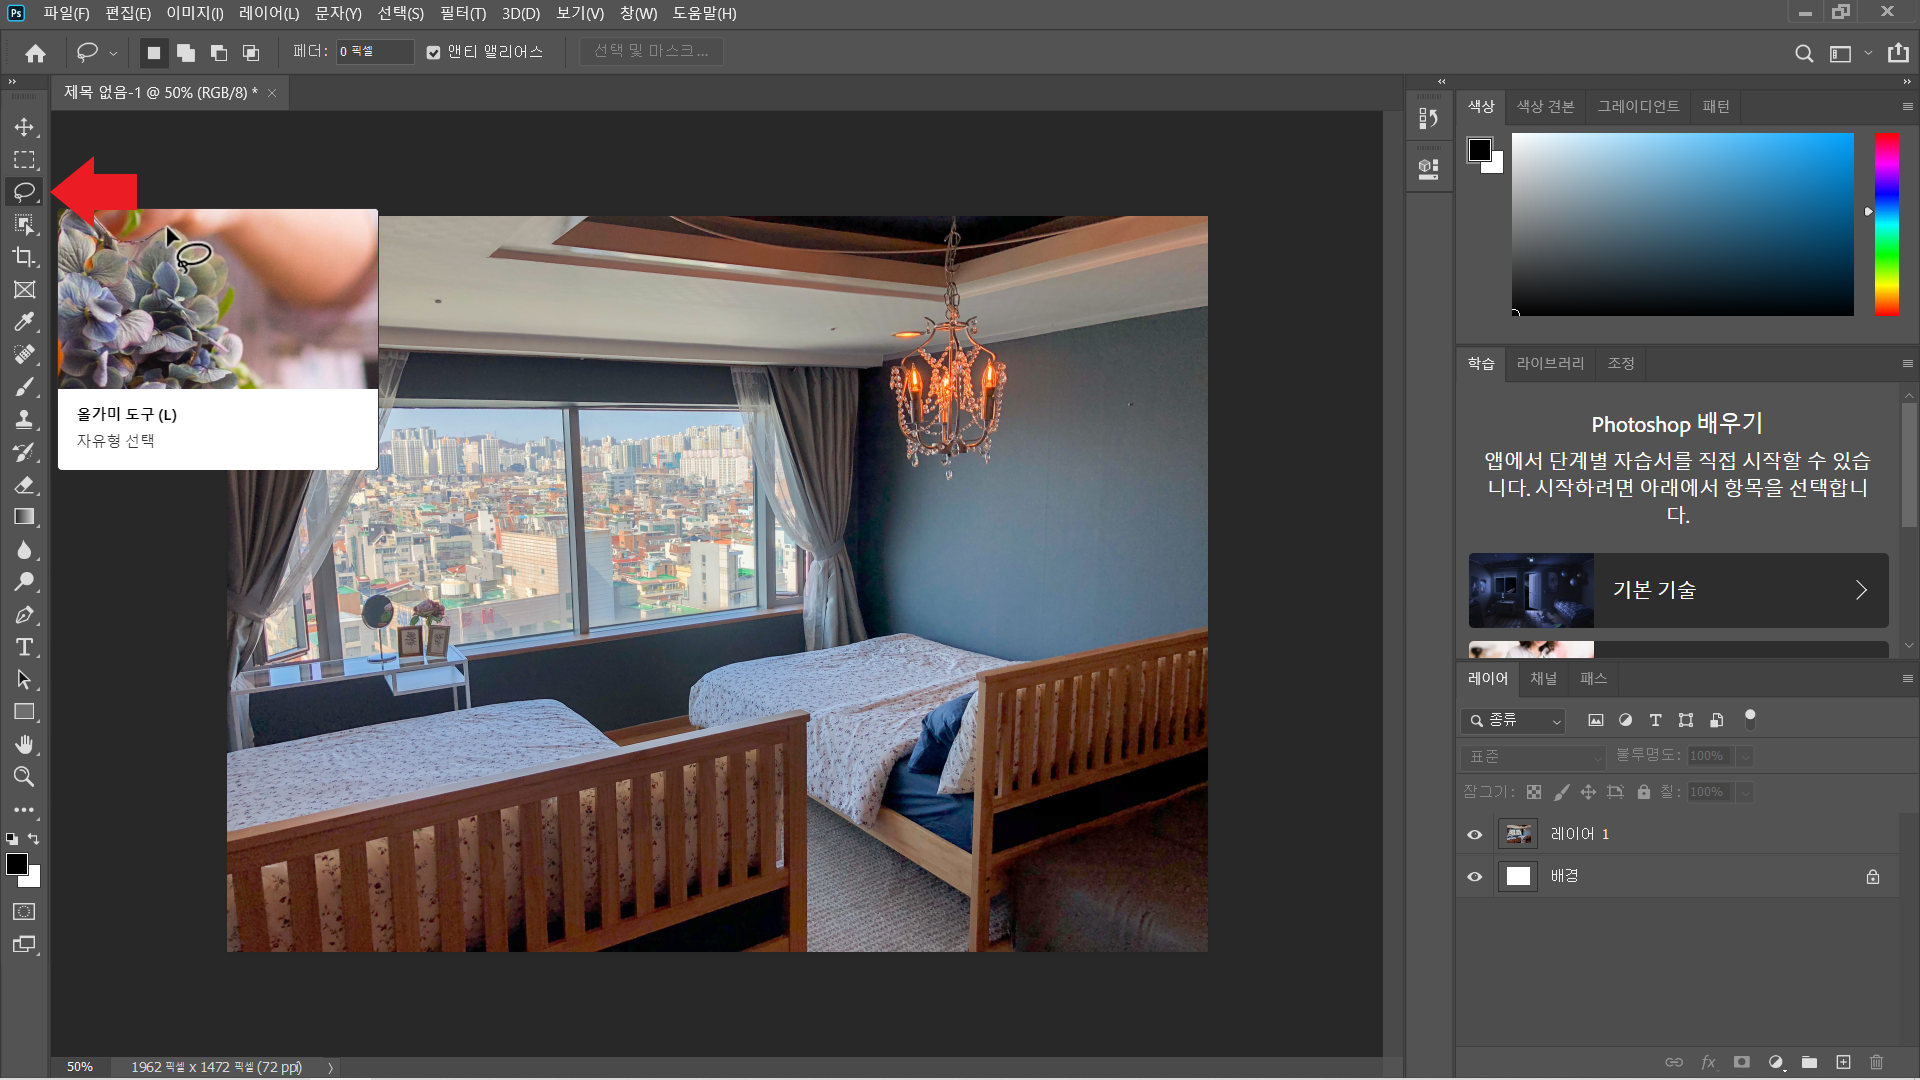Hide 레이어 1 with its eye icon
The image size is (1920, 1080).
(1474, 834)
